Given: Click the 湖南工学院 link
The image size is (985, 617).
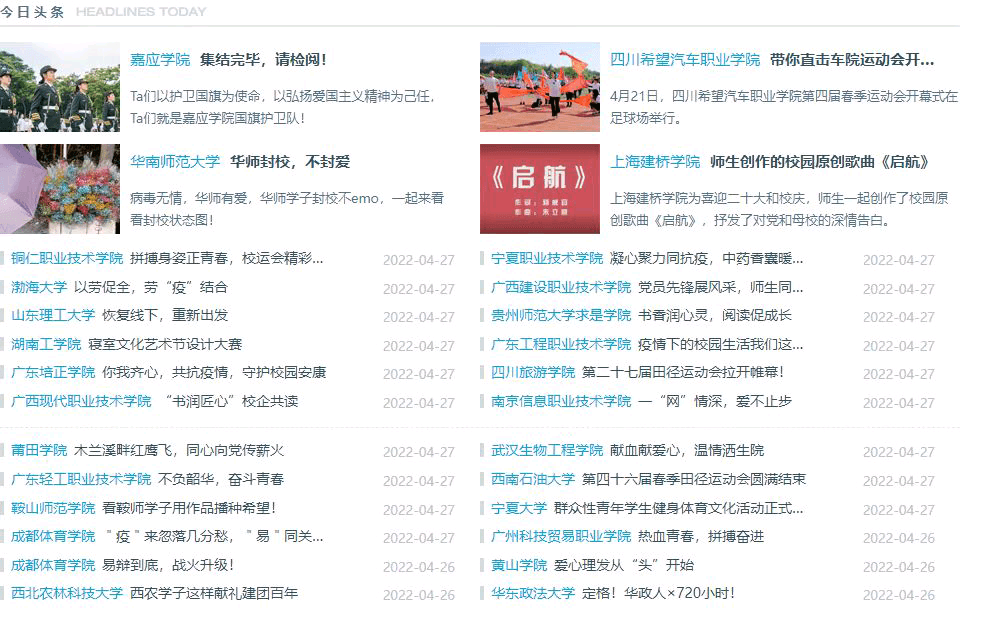Looking at the screenshot, I should [46, 344].
